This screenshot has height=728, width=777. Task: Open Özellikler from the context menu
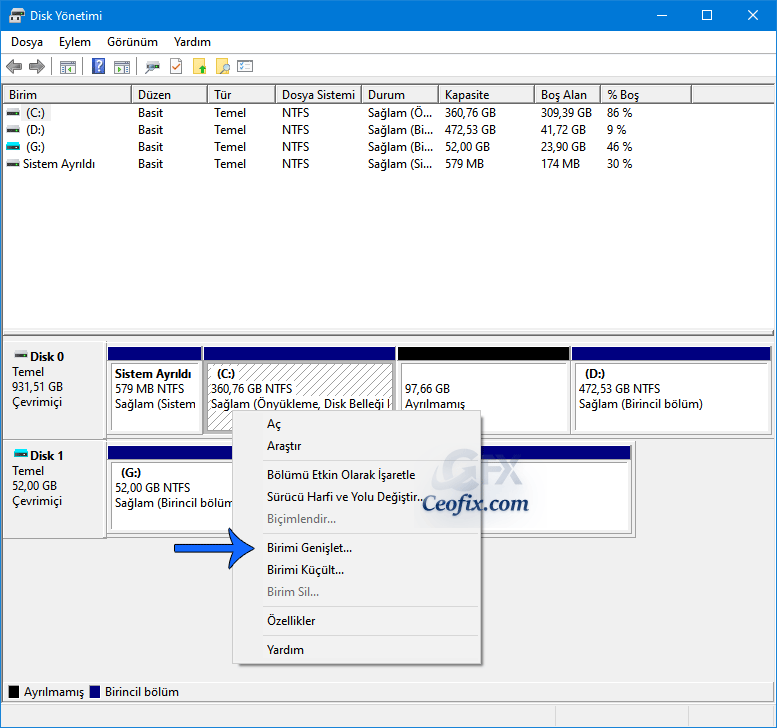tap(357, 620)
